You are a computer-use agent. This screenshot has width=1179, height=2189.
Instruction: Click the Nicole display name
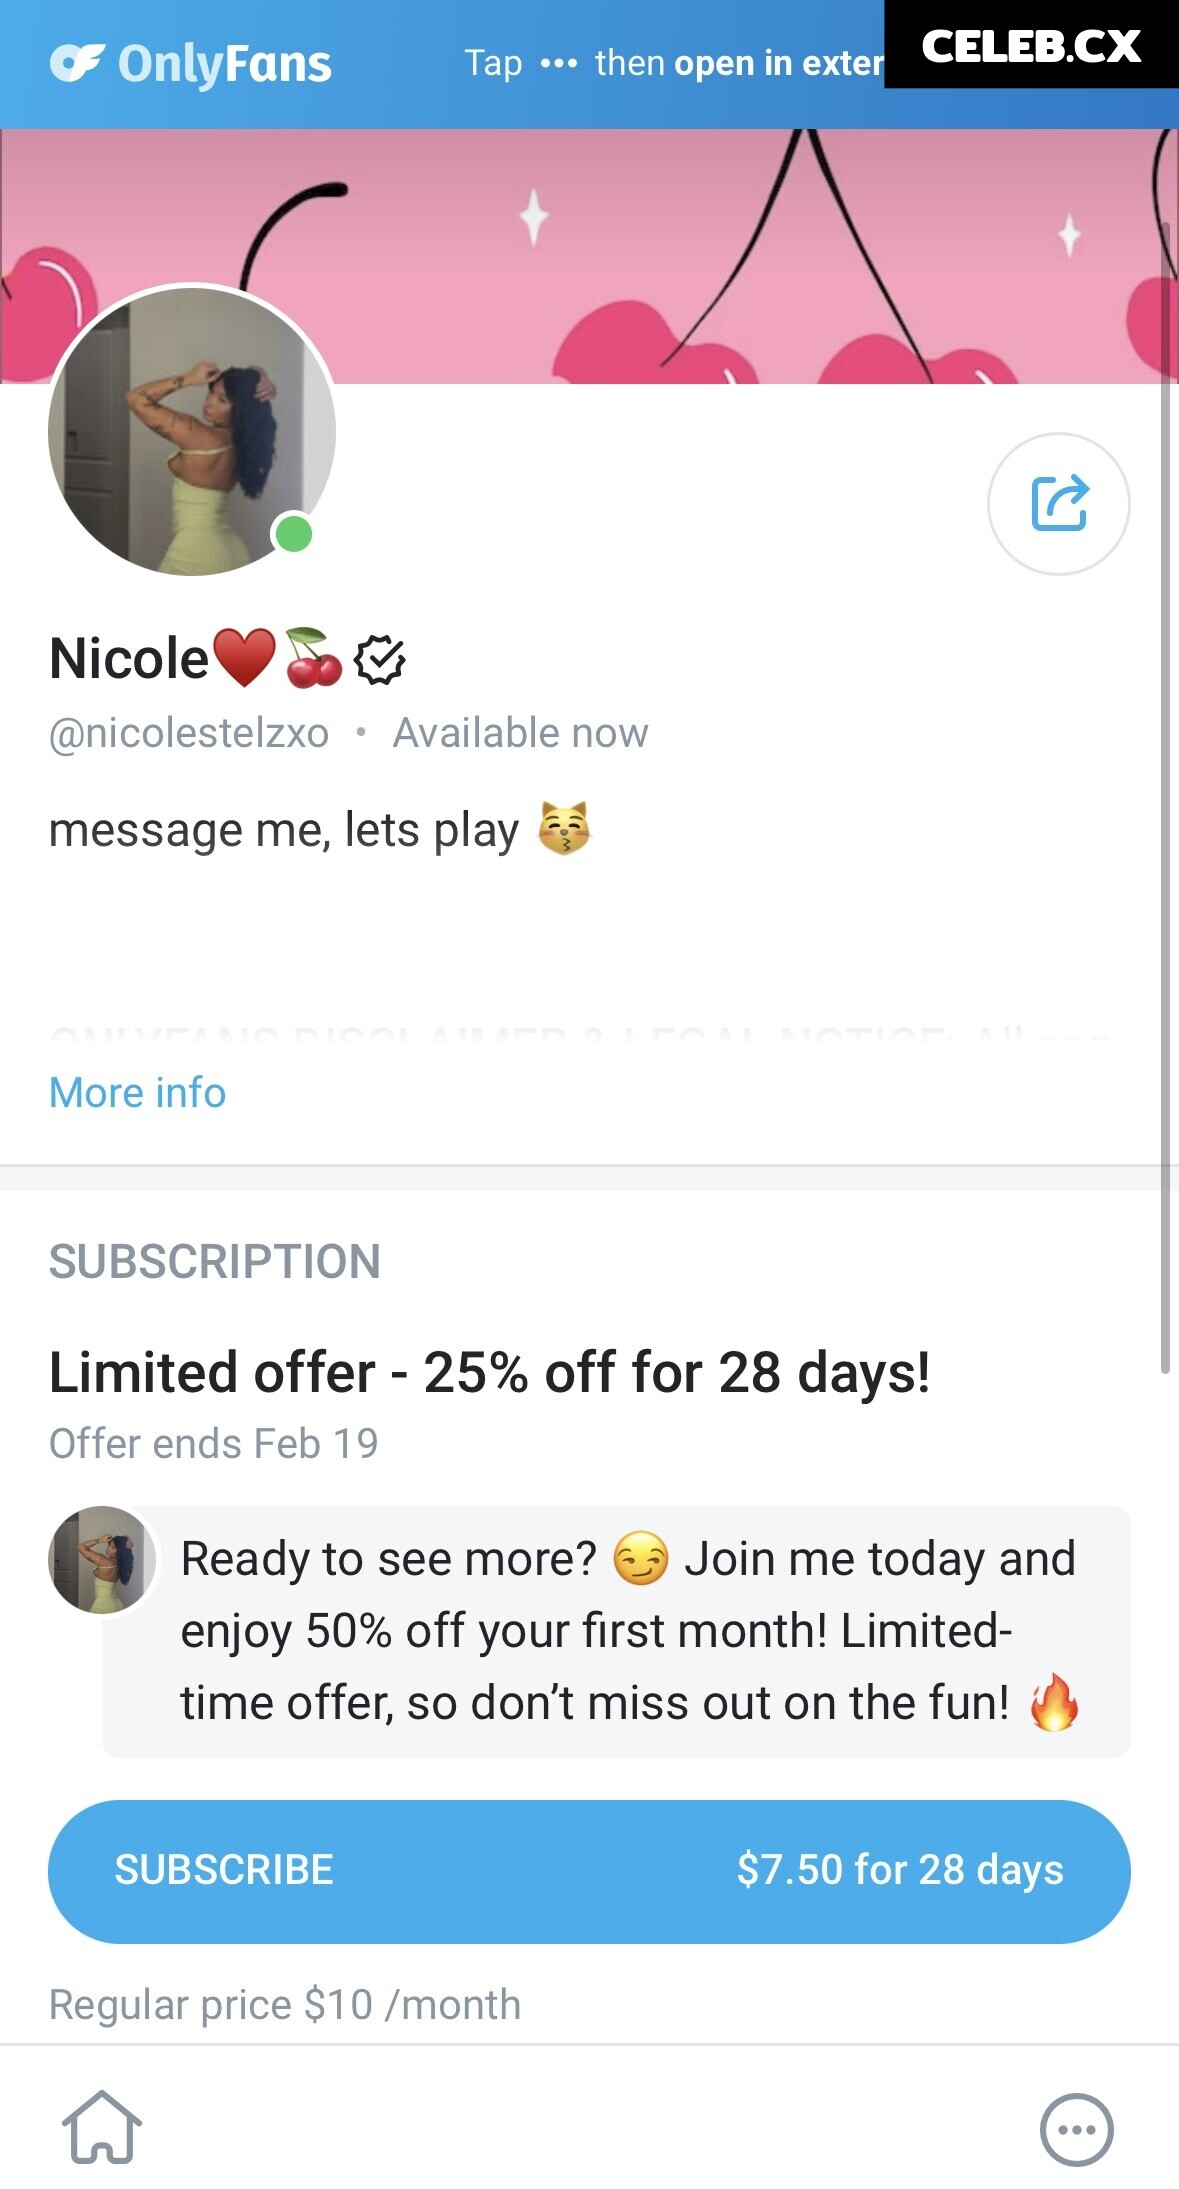(129, 659)
